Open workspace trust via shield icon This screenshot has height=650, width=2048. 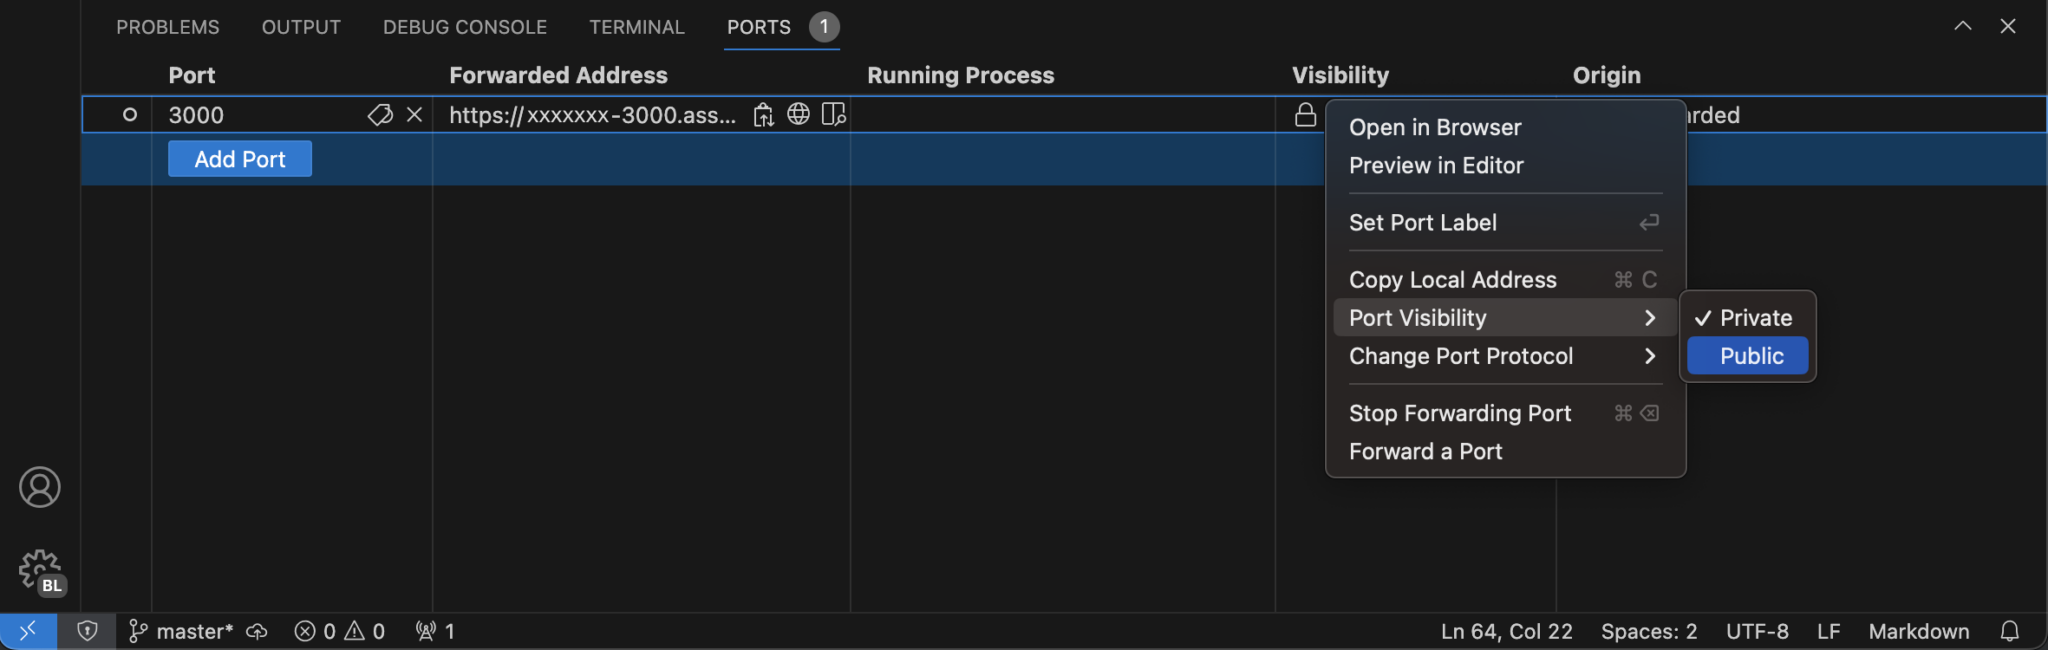88,631
